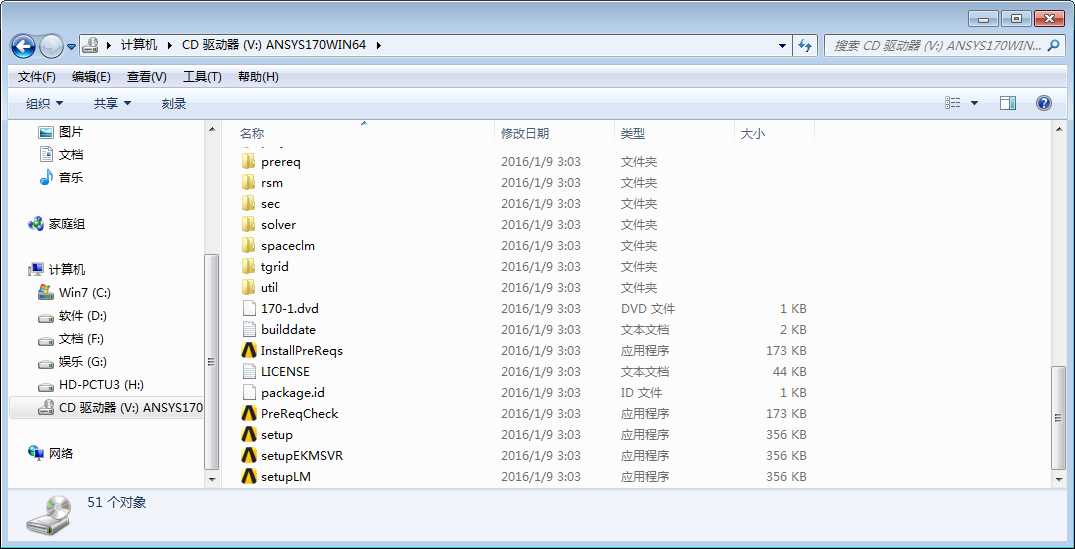
Task: Select 娱乐 (G:) drive
Action: pos(73,362)
